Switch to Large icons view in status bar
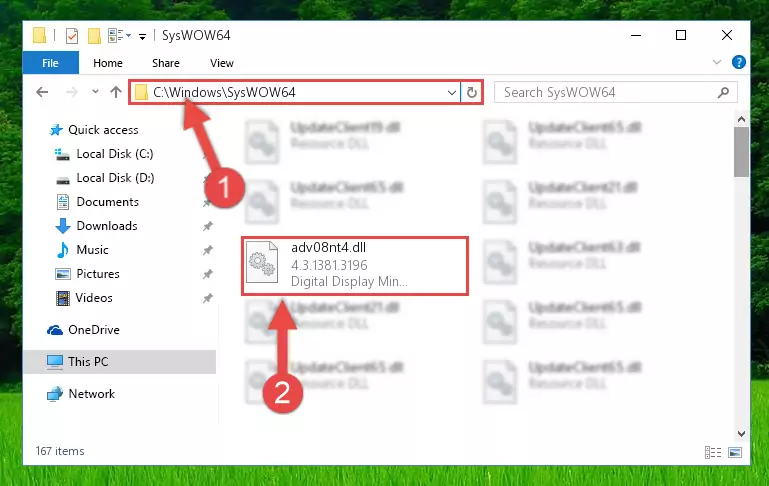Image resolution: width=769 pixels, height=486 pixels. 735,452
